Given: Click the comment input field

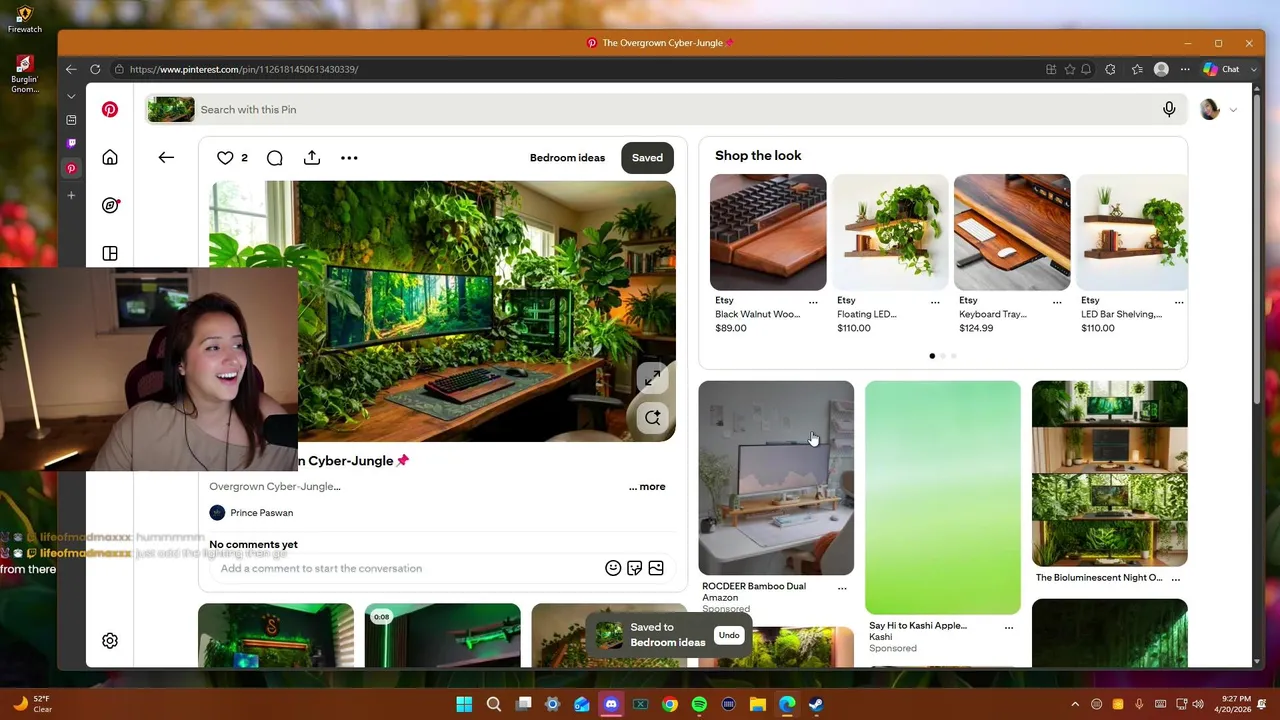Looking at the screenshot, I should tap(405, 568).
